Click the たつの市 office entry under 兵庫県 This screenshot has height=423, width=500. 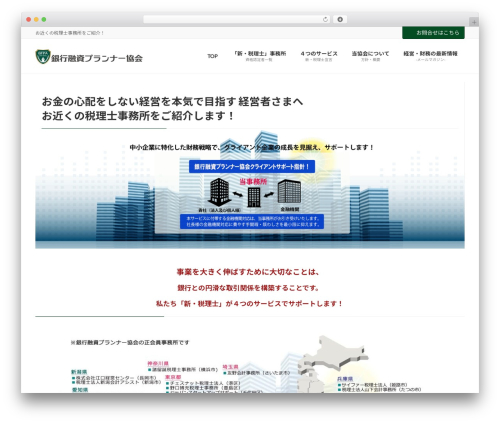point(380,389)
